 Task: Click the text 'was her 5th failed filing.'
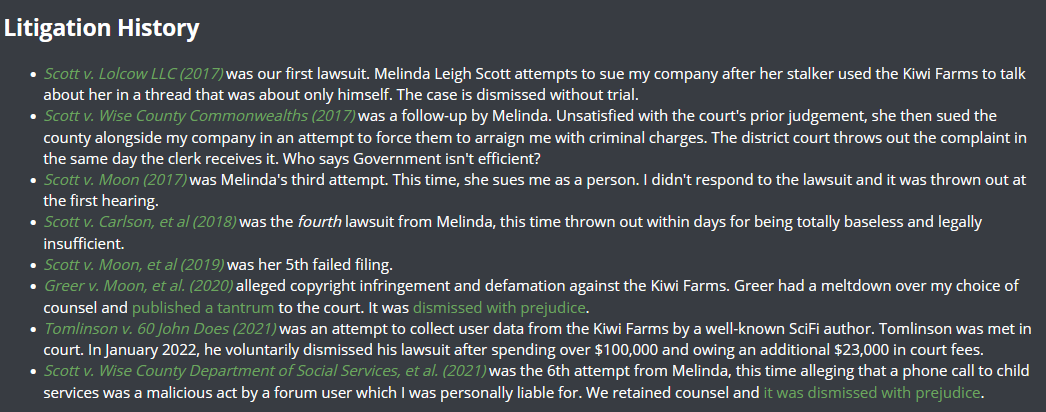pyautogui.click(x=310, y=265)
